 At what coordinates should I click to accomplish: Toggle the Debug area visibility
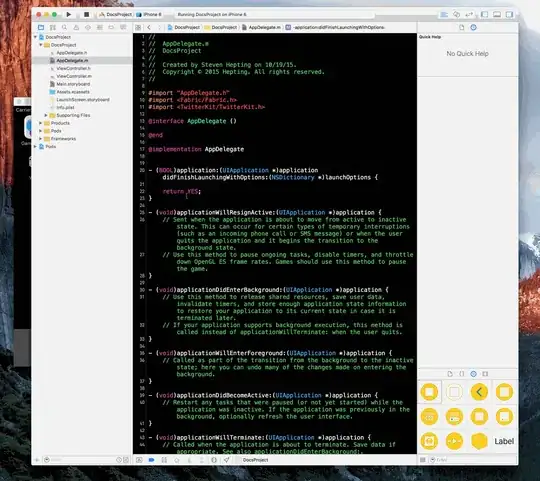pyautogui.click(x=497, y=14)
